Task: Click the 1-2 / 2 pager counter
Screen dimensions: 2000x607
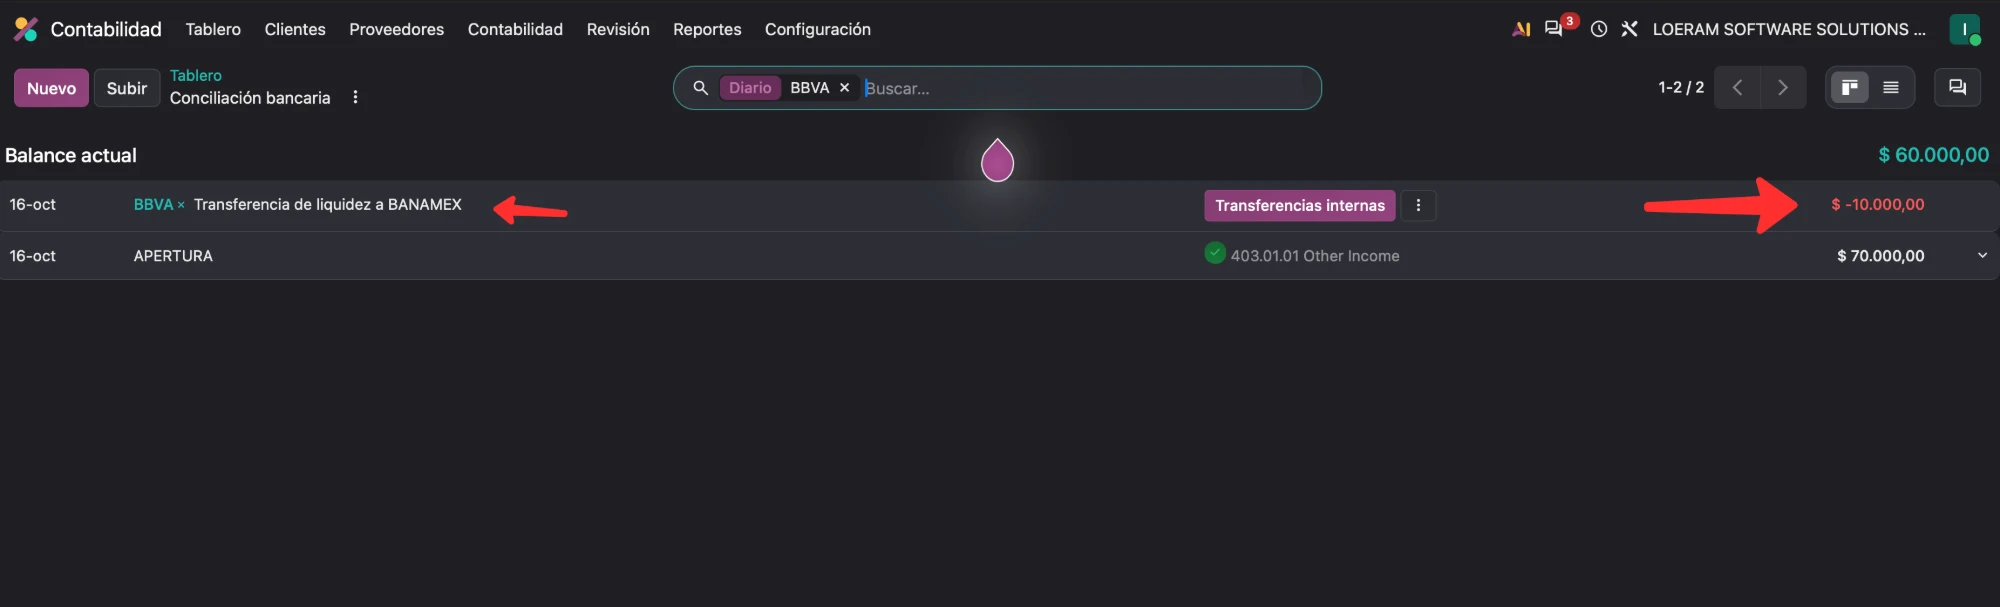Action: pyautogui.click(x=1681, y=88)
